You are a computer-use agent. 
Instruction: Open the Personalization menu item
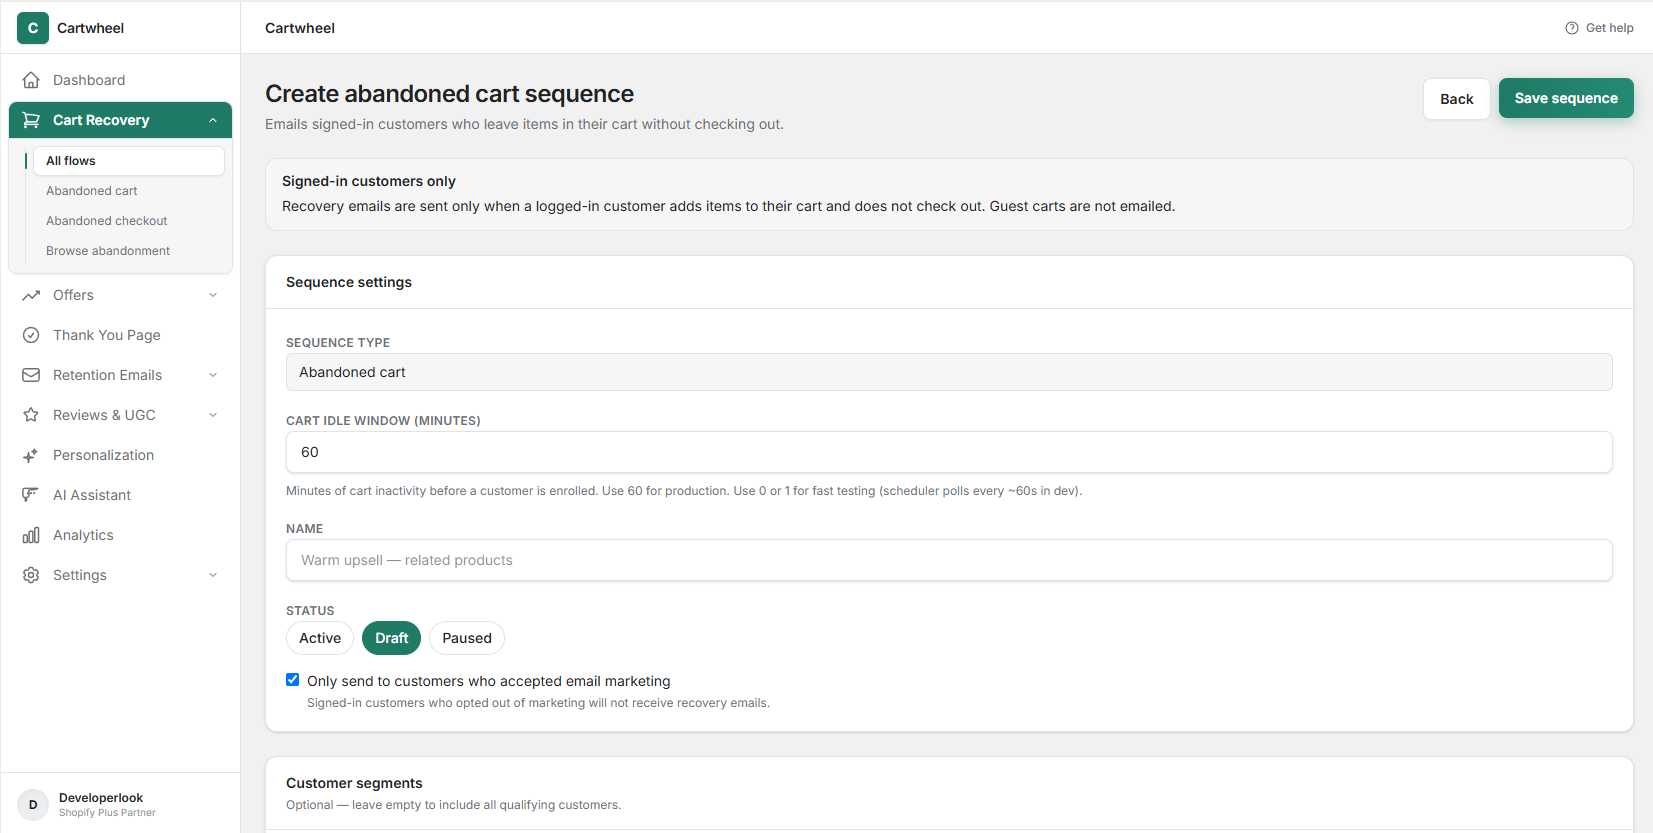click(120, 455)
